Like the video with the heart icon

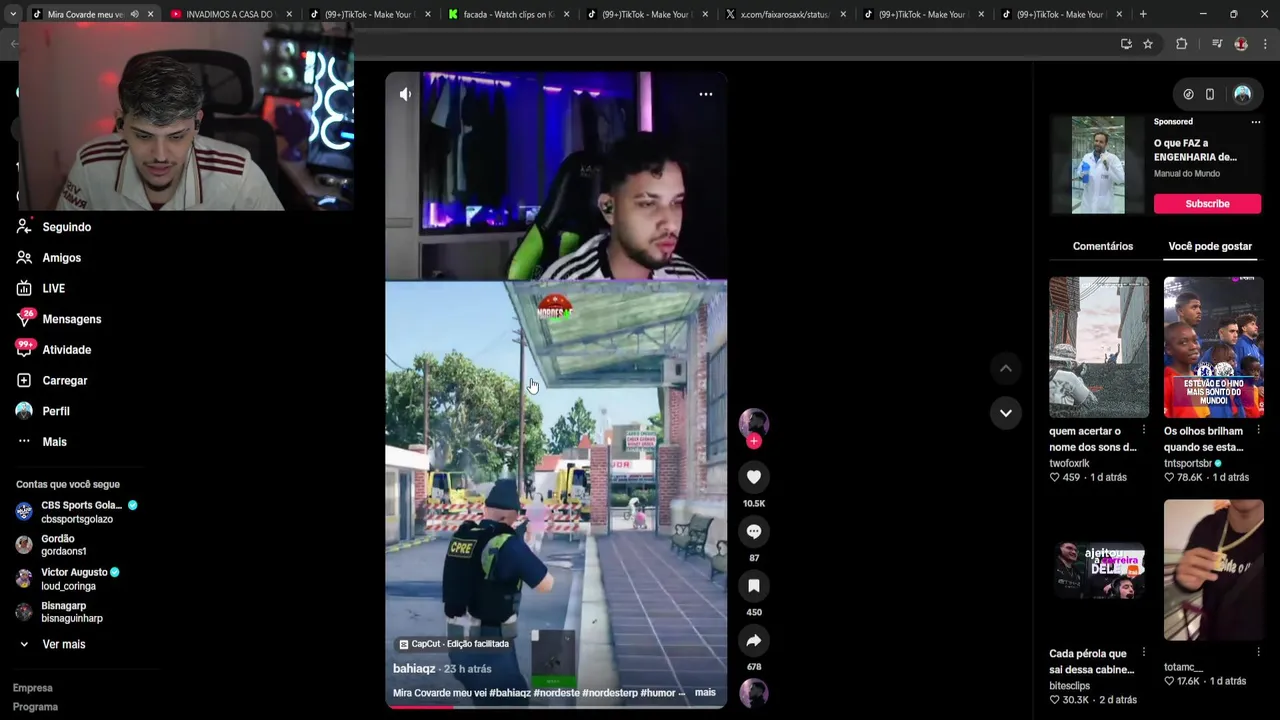754,477
